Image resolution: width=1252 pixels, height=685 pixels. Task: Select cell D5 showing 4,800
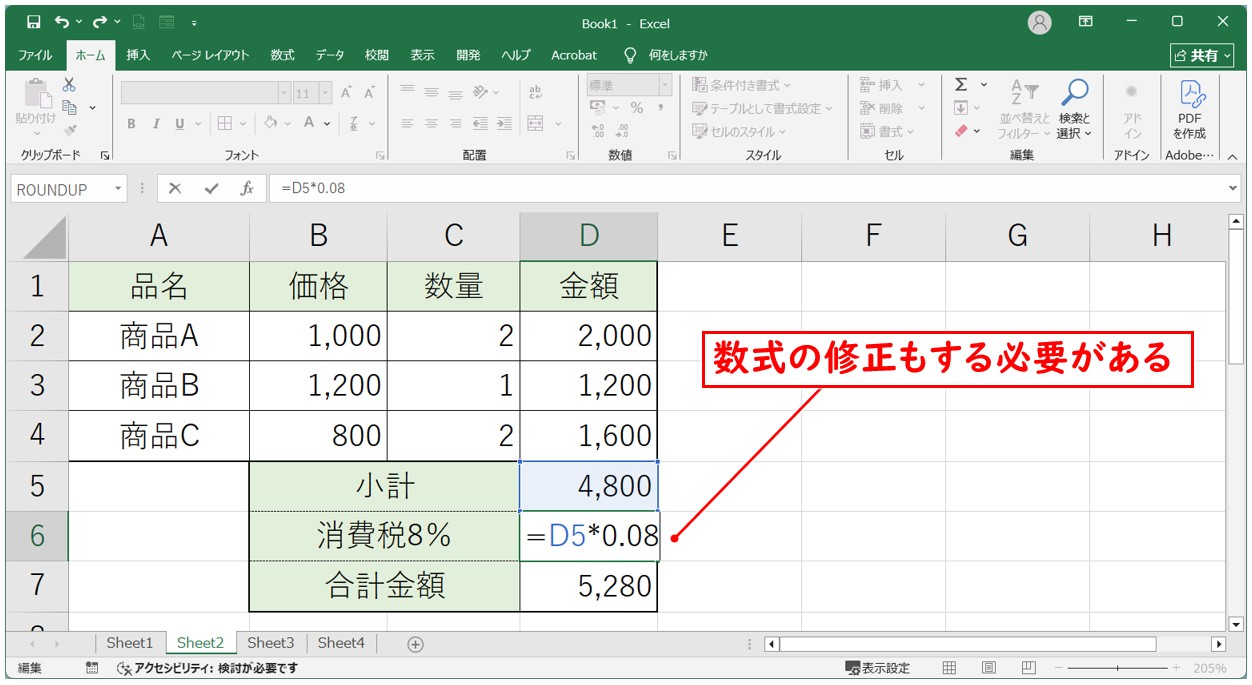[x=589, y=486]
